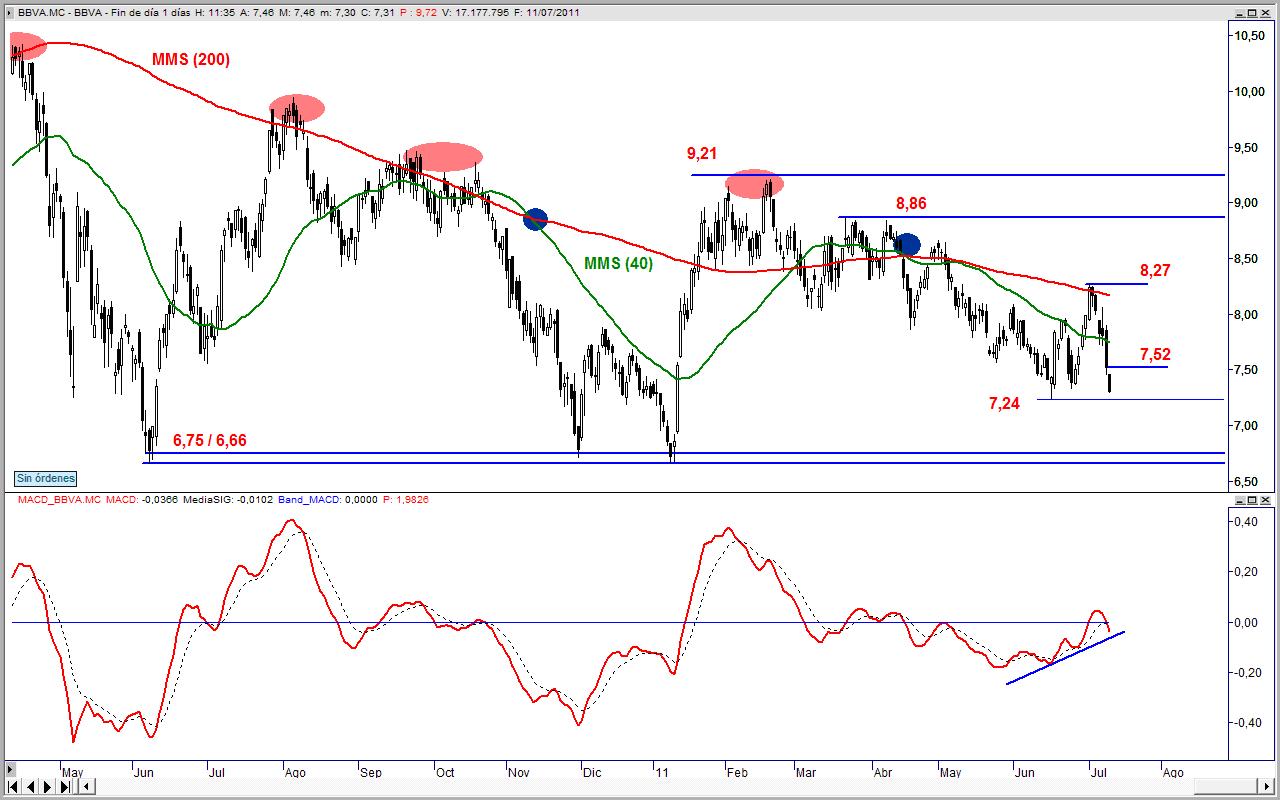This screenshot has height=800, width=1280.
Task: Click the '11' year label on the time axis
Action: click(661, 773)
